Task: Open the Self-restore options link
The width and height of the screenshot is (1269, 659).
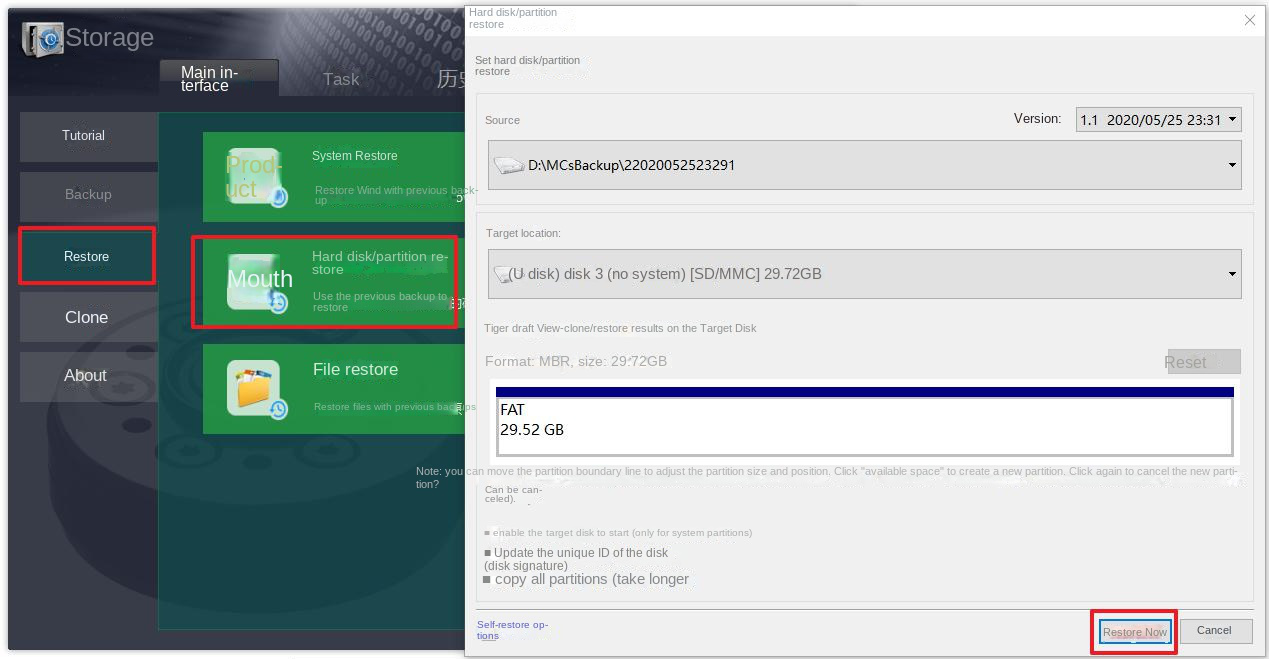Action: 512,630
